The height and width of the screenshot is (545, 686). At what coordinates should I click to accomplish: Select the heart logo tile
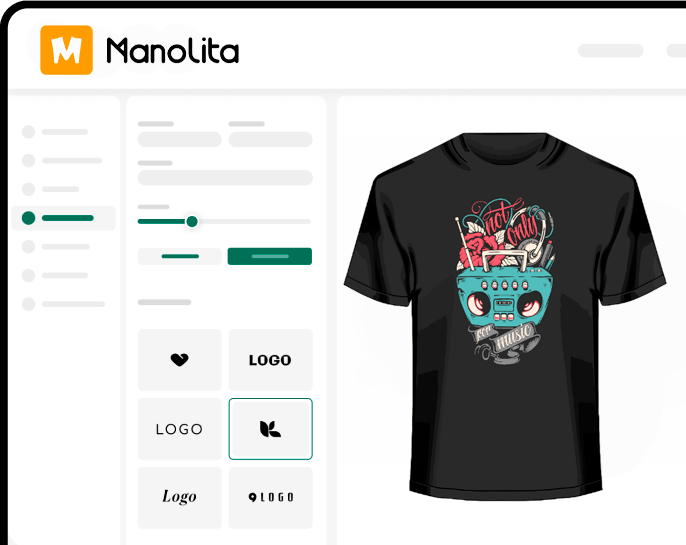[x=179, y=360]
